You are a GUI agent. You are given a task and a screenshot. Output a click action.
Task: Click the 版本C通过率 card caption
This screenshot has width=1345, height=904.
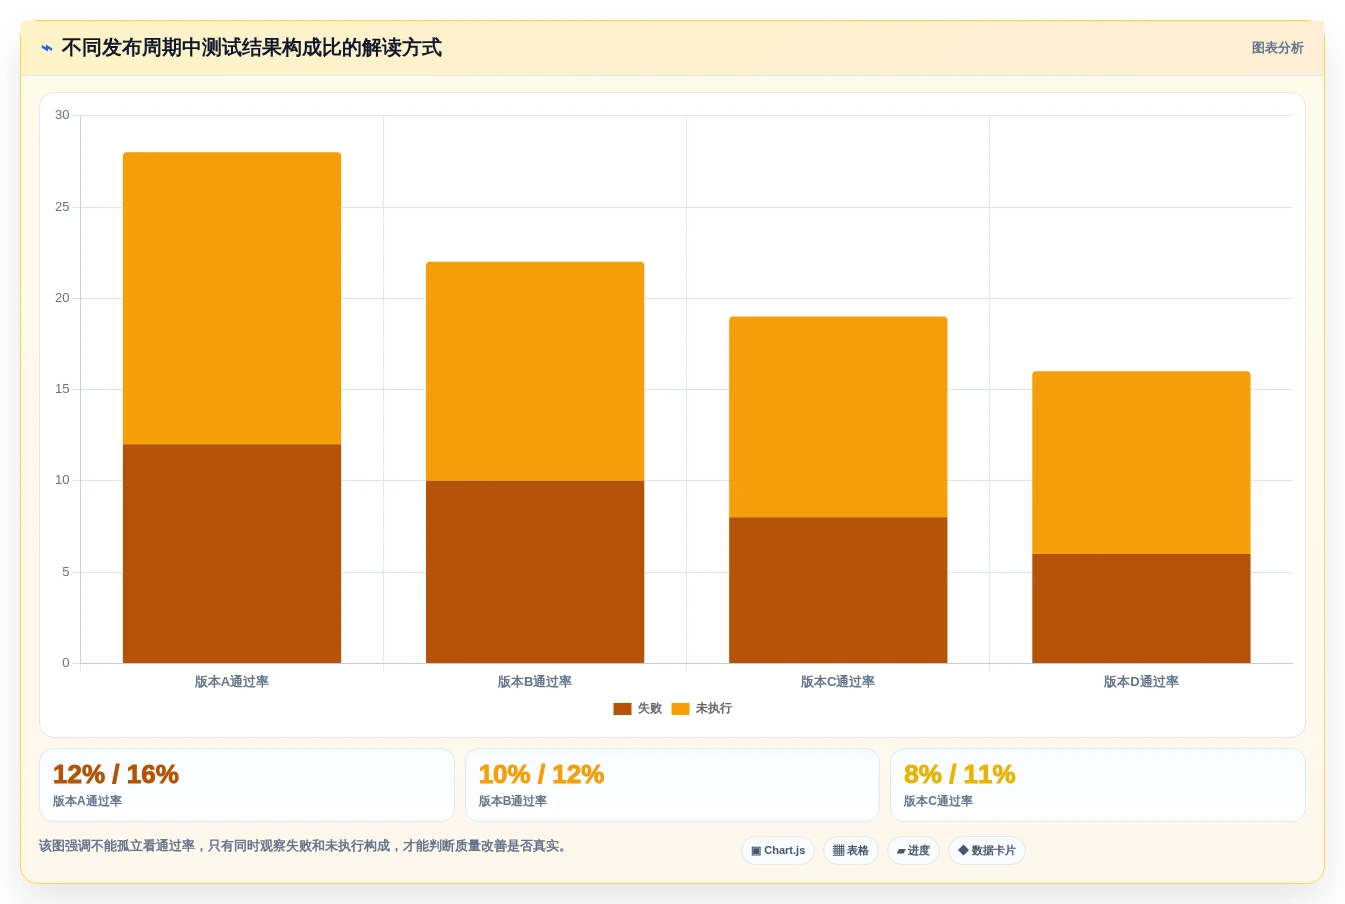[938, 801]
